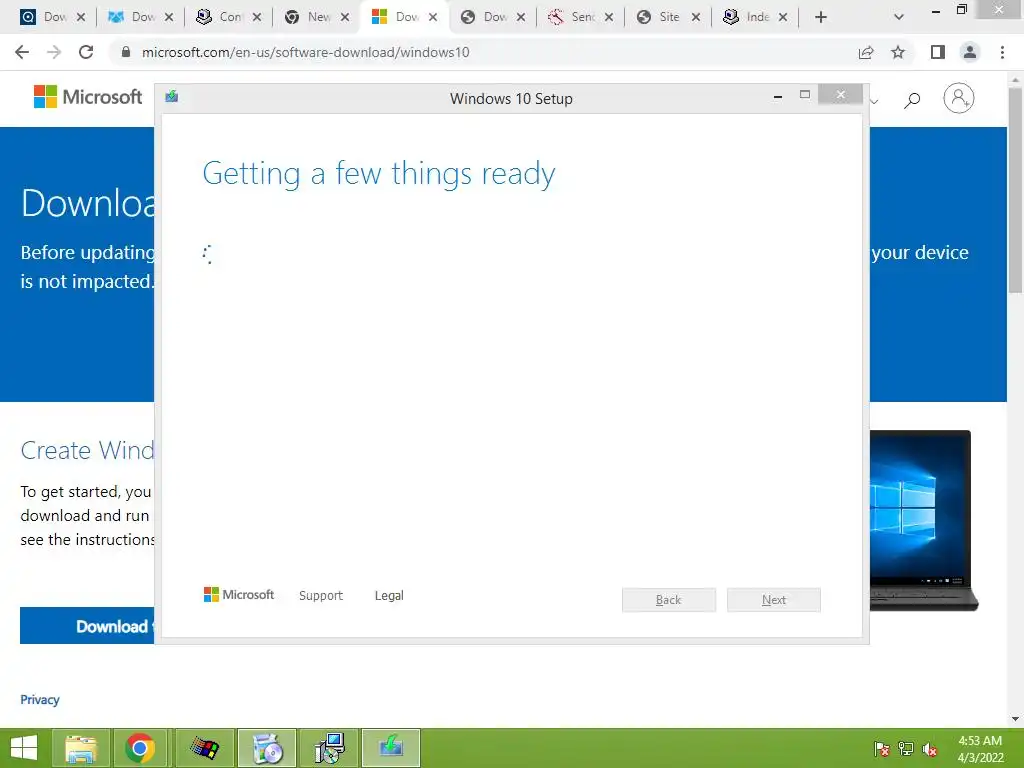This screenshot has height=768, width=1024.
Task: Switch to the 'New' tab
Action: pyautogui.click(x=317, y=17)
